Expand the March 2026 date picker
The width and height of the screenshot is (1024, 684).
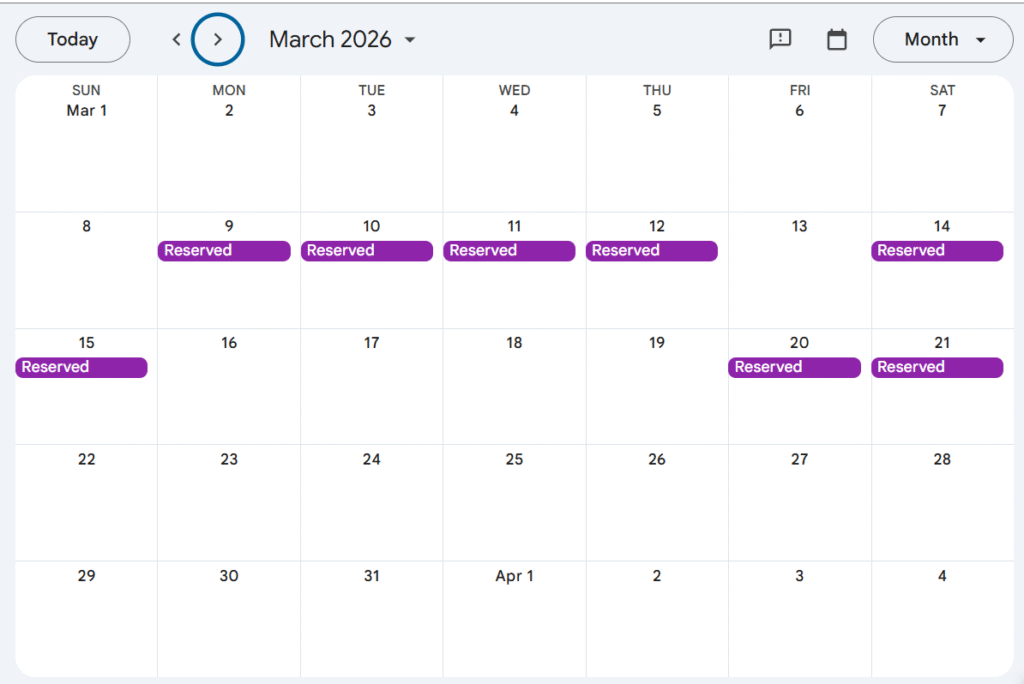(x=343, y=40)
